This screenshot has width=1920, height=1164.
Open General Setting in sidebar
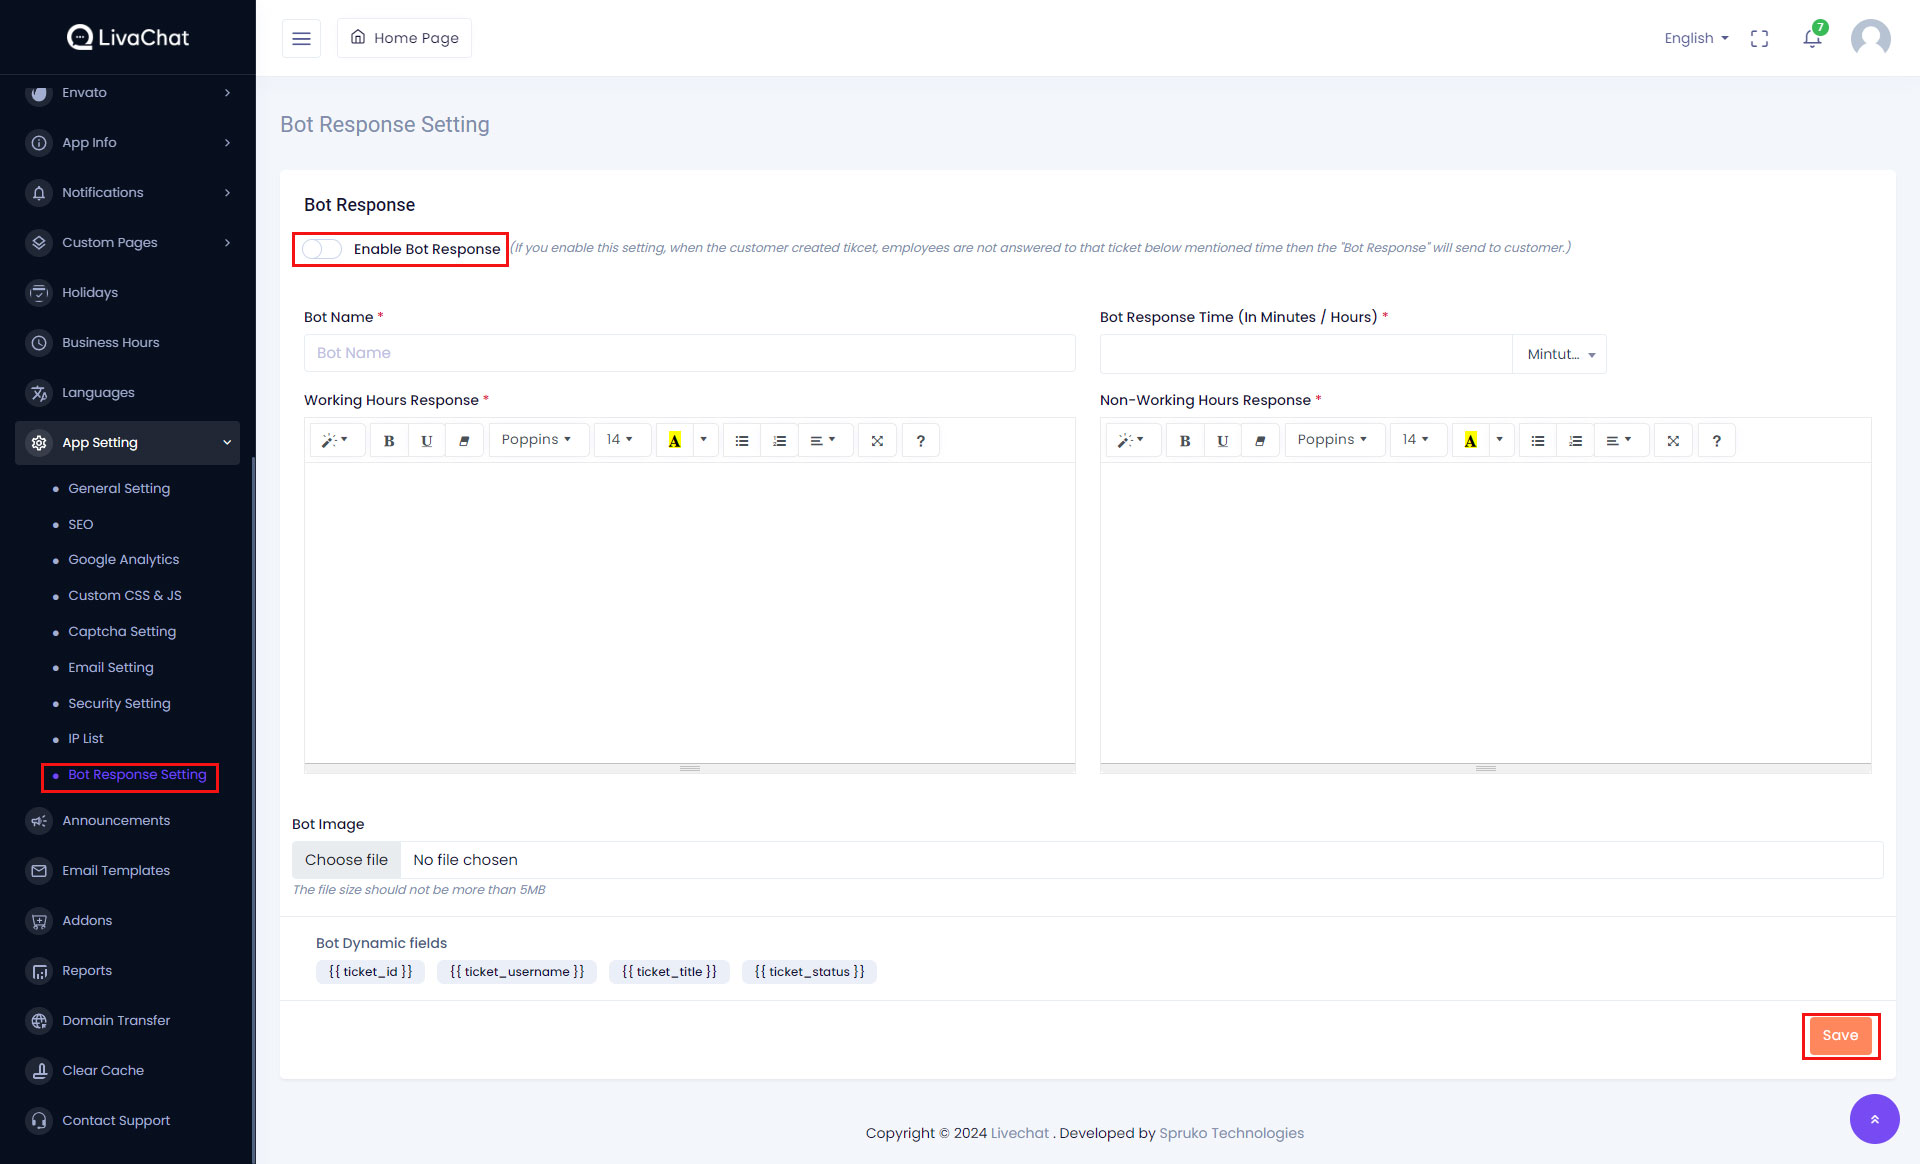coord(119,488)
